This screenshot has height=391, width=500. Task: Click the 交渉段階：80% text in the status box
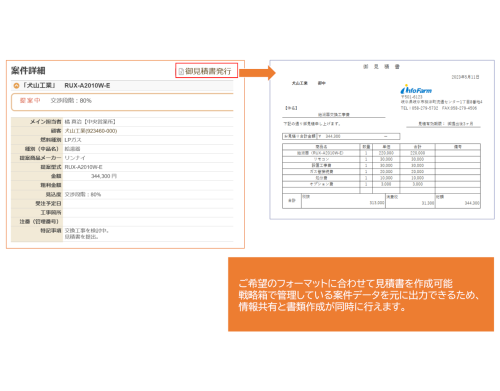[71, 101]
